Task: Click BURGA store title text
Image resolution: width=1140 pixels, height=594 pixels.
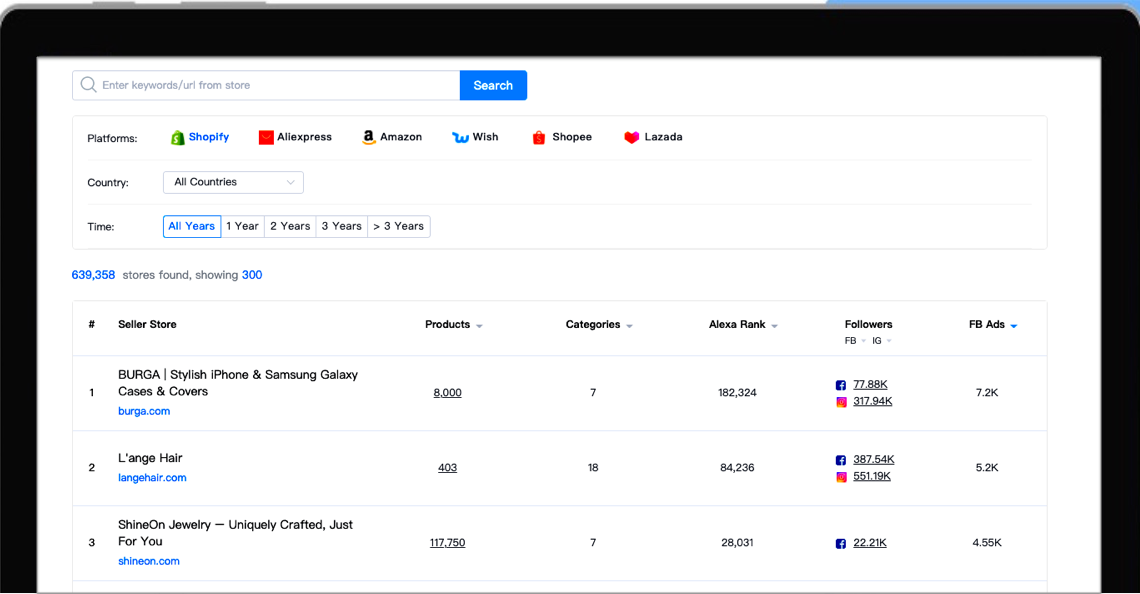Action: [238, 383]
